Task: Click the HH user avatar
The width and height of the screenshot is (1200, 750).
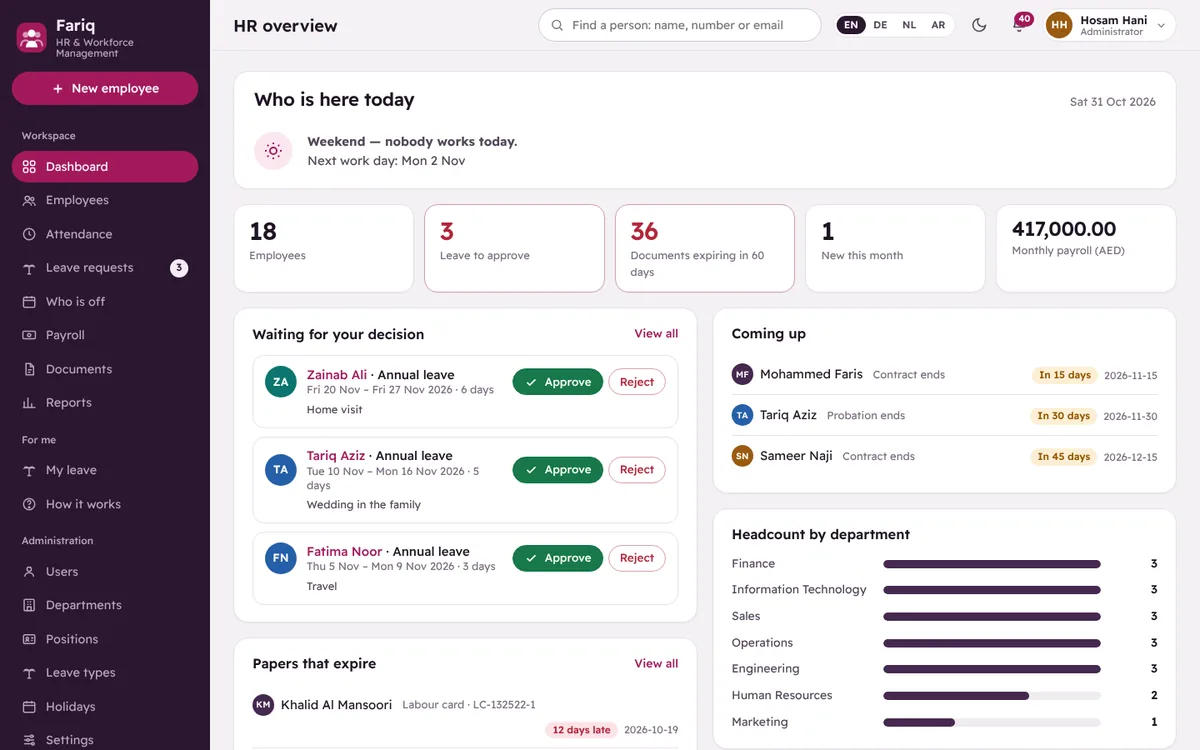Action: point(1059,25)
